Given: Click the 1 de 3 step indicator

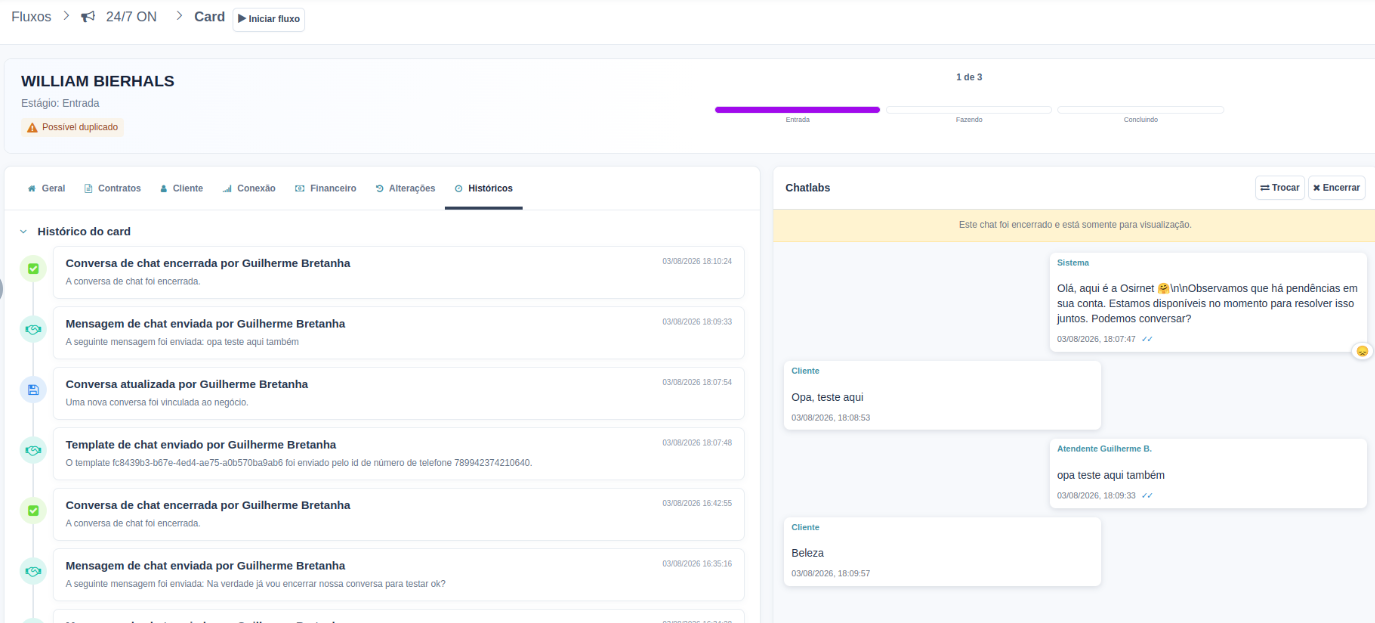Looking at the screenshot, I should tap(969, 77).
